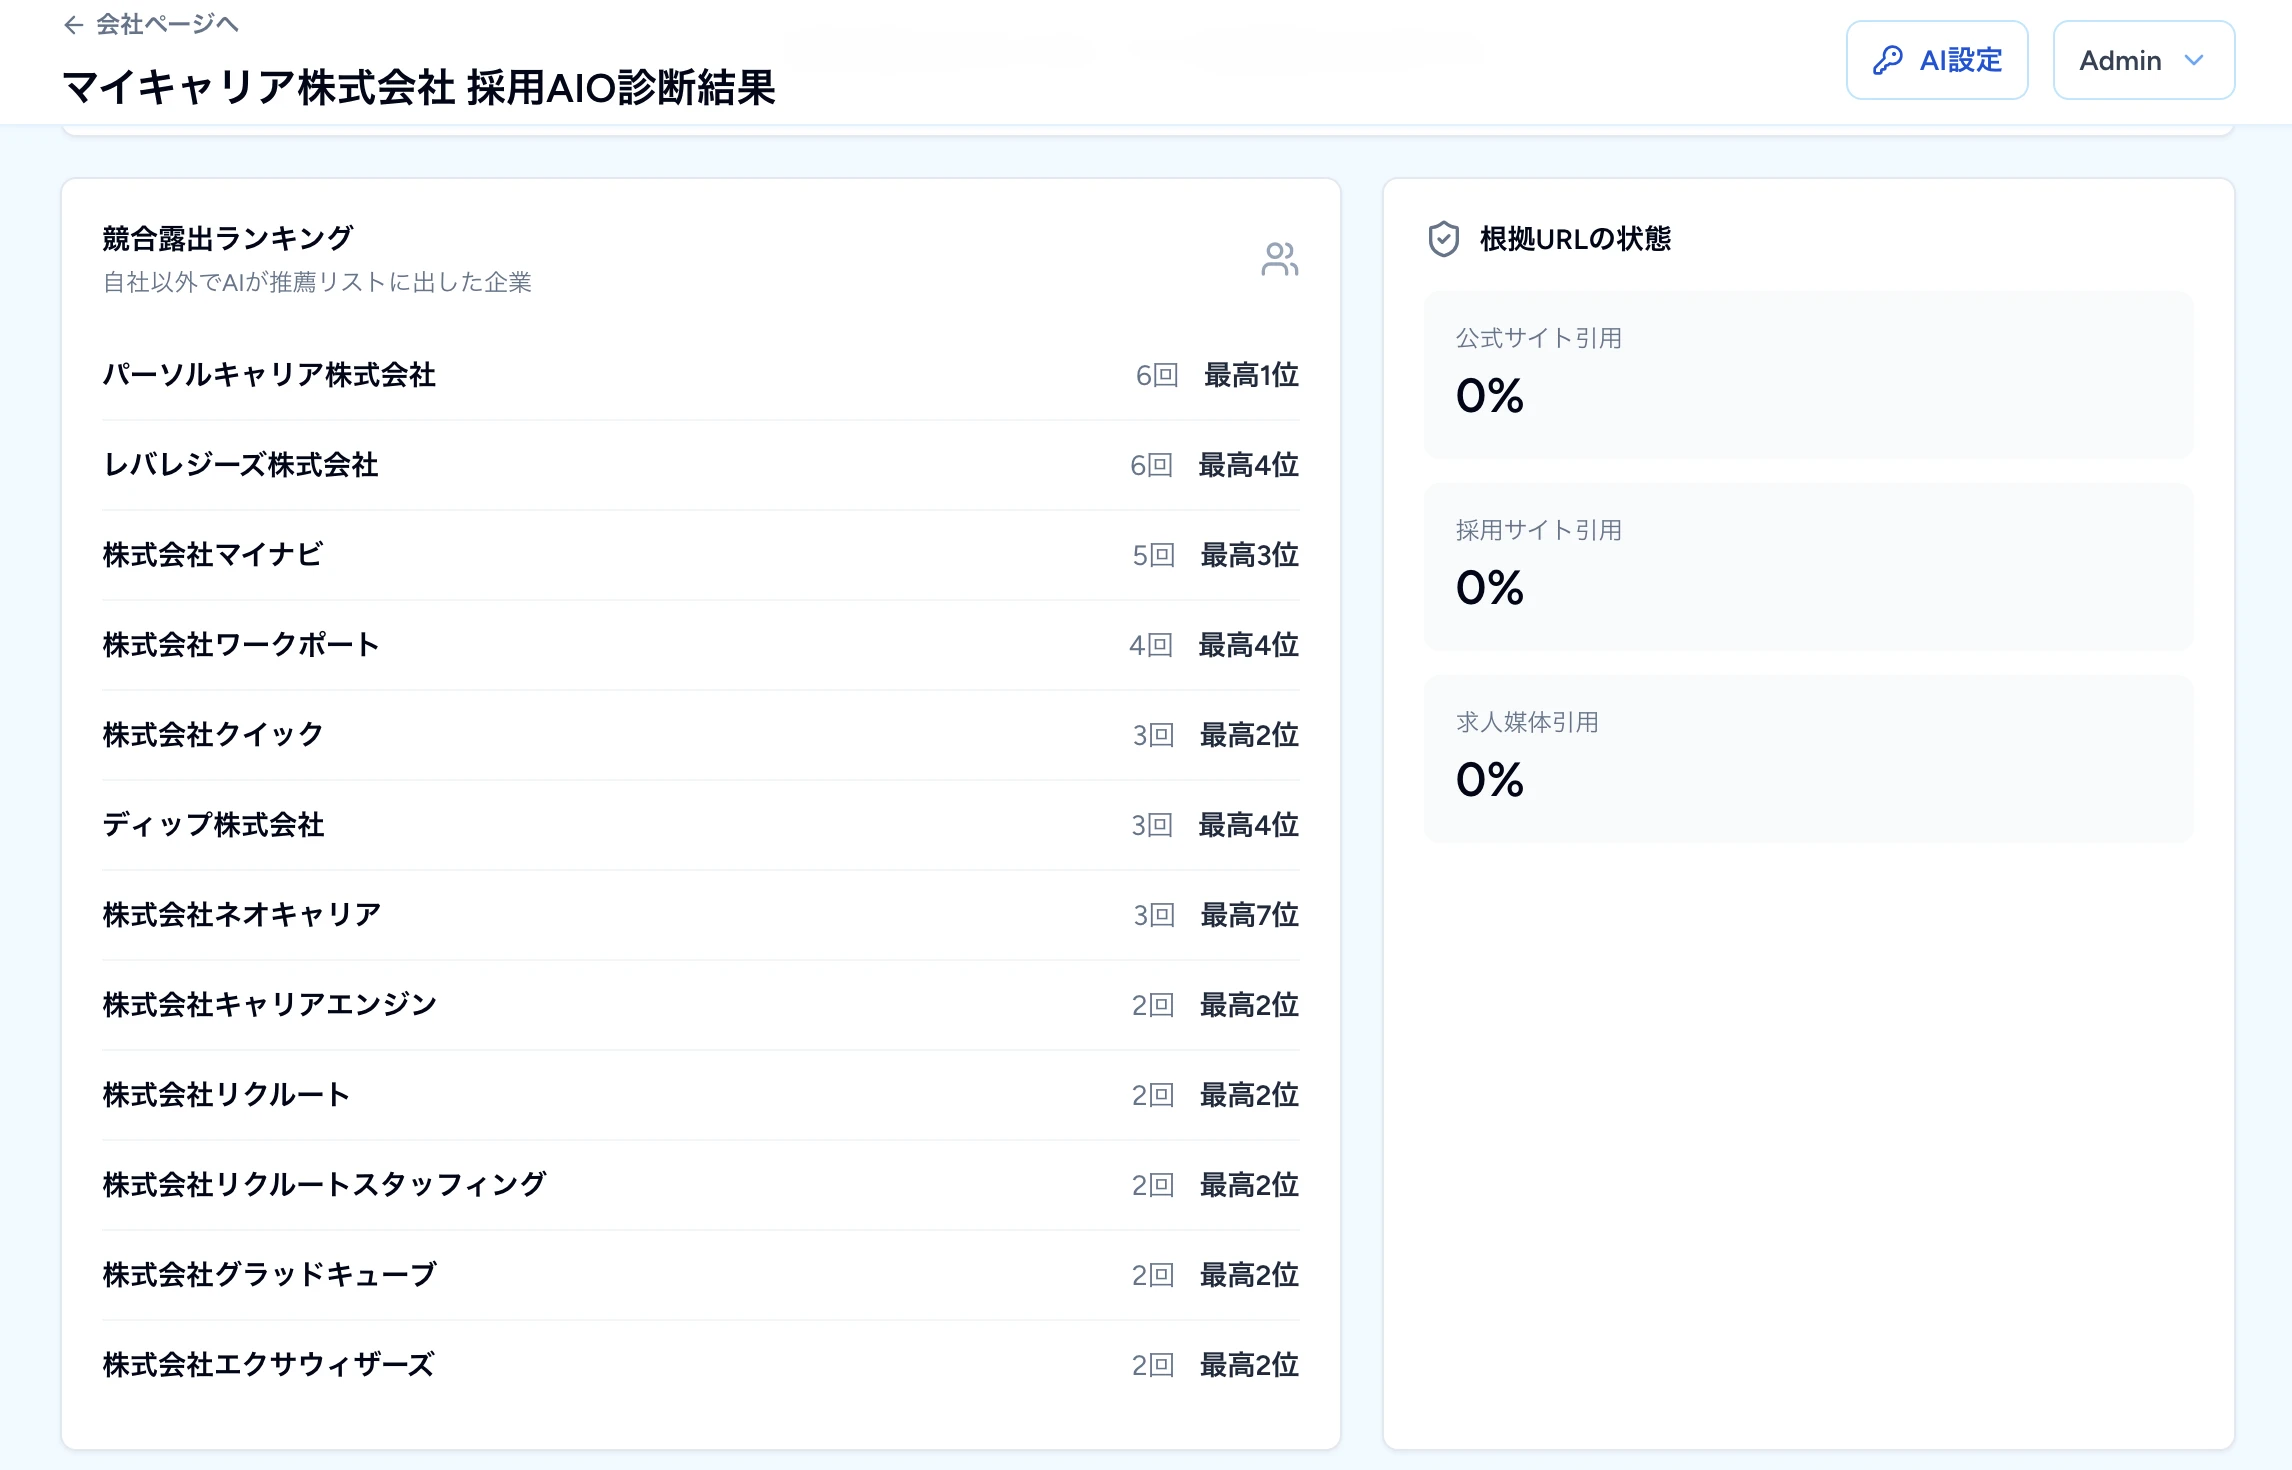The height and width of the screenshot is (1470, 2292).
Task: Click 2回 count for 株式会社エクサウィザーズ
Action: click(1153, 1365)
